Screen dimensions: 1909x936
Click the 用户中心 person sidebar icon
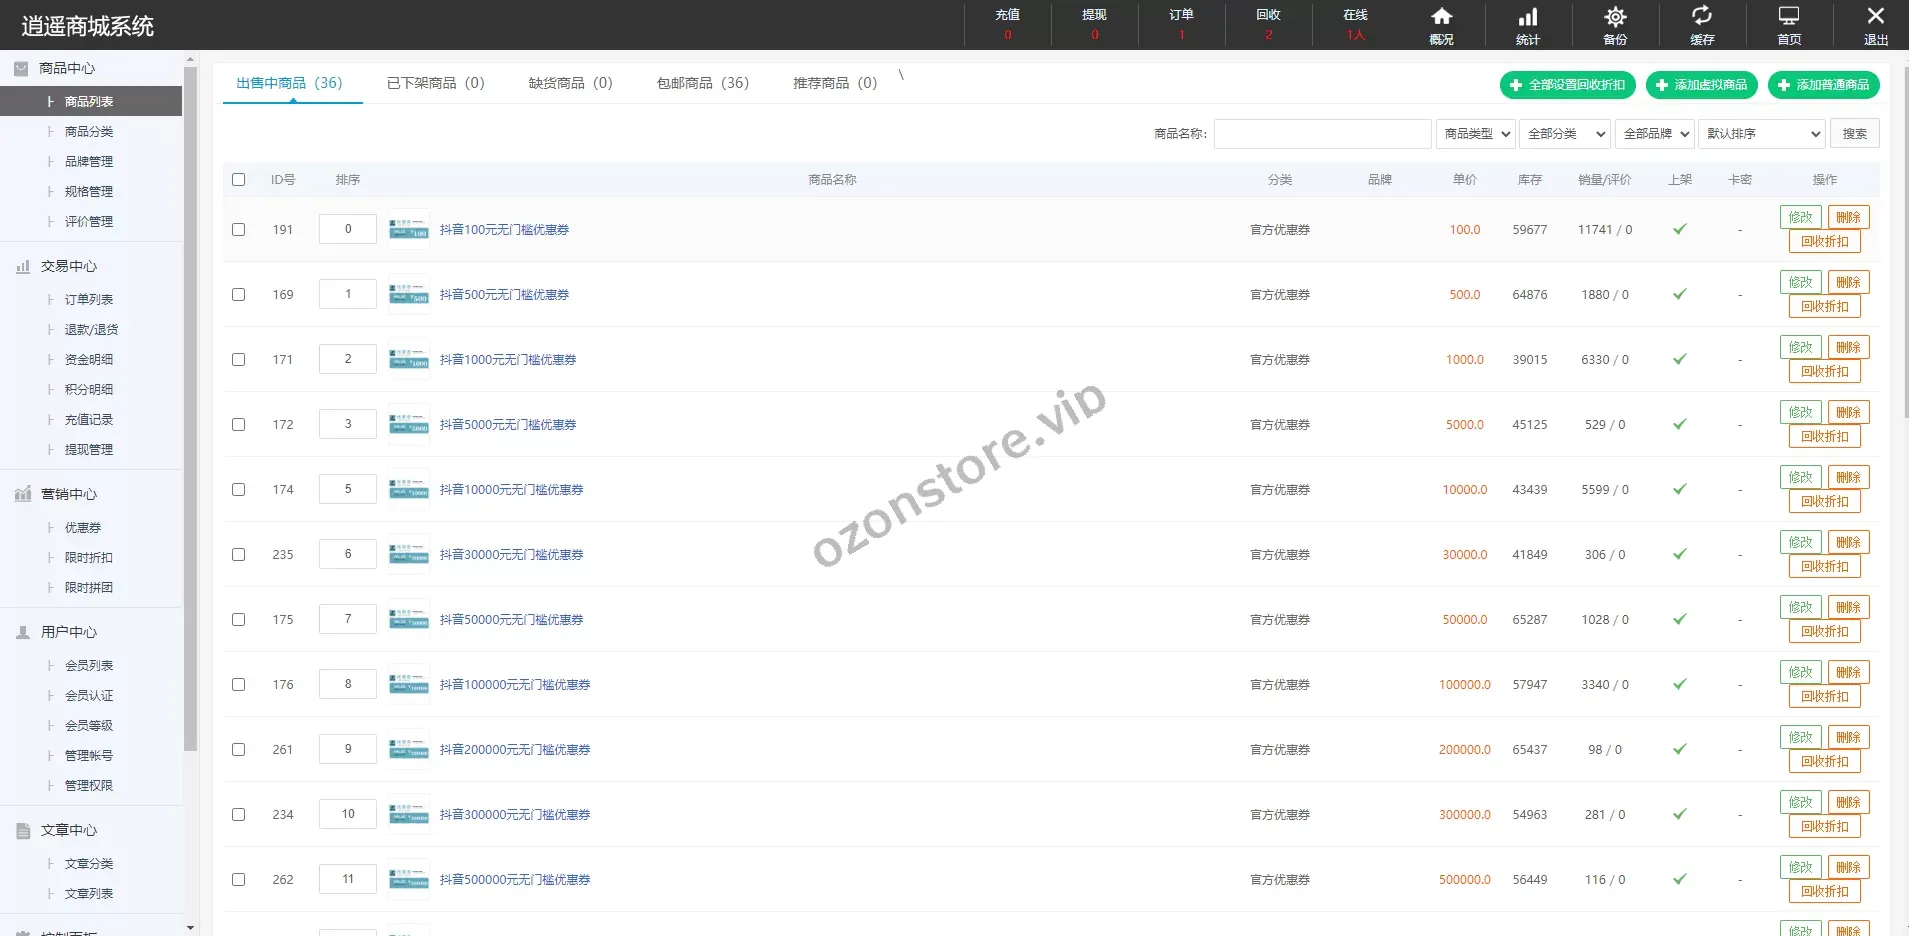tap(23, 633)
